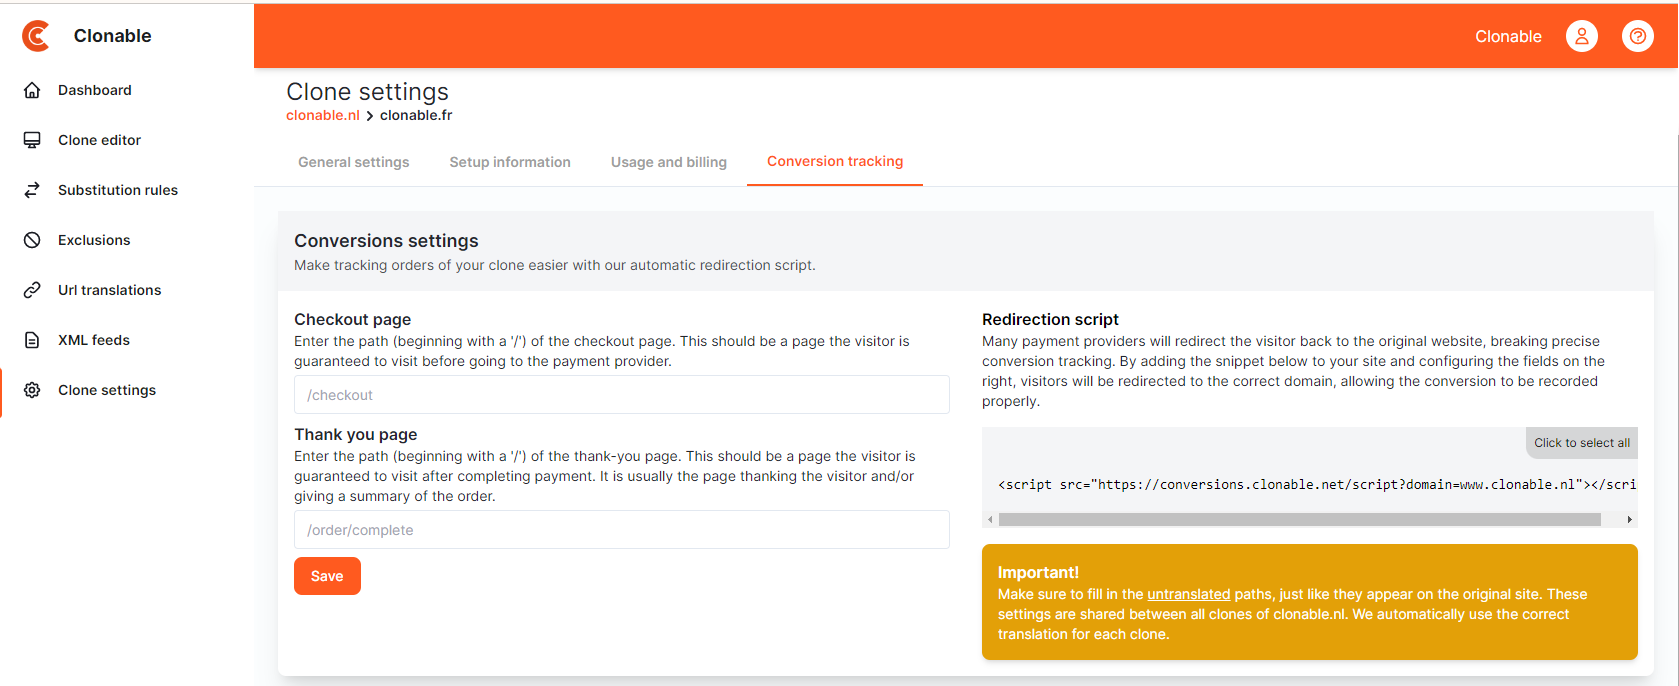Click the Url translations link icon

tap(32, 290)
